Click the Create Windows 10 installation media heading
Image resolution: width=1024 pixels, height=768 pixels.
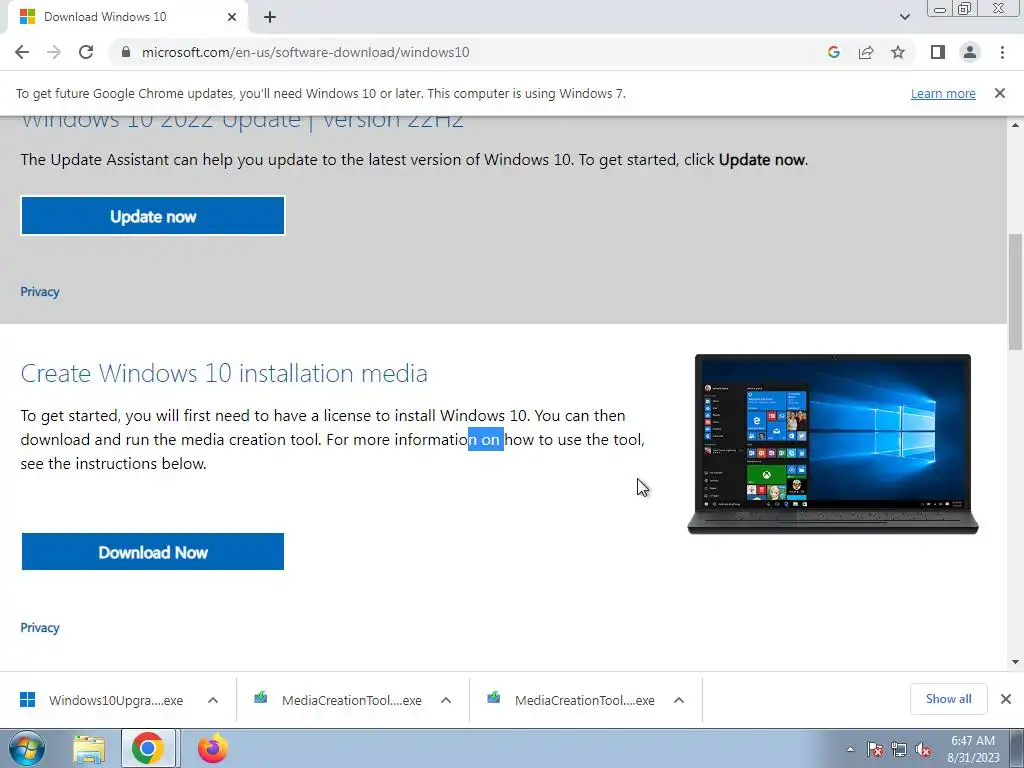tap(224, 373)
